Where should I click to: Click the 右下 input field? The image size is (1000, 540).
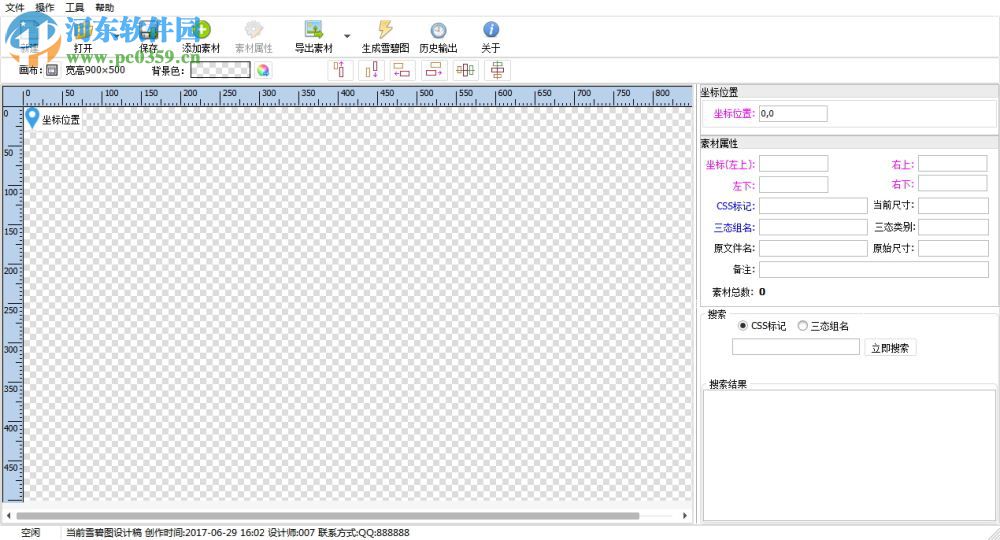953,184
